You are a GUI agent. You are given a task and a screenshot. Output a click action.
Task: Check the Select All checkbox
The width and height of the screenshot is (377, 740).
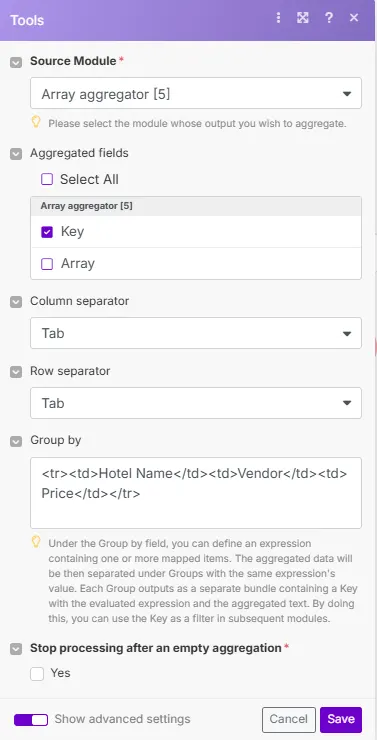pyautogui.click(x=47, y=179)
